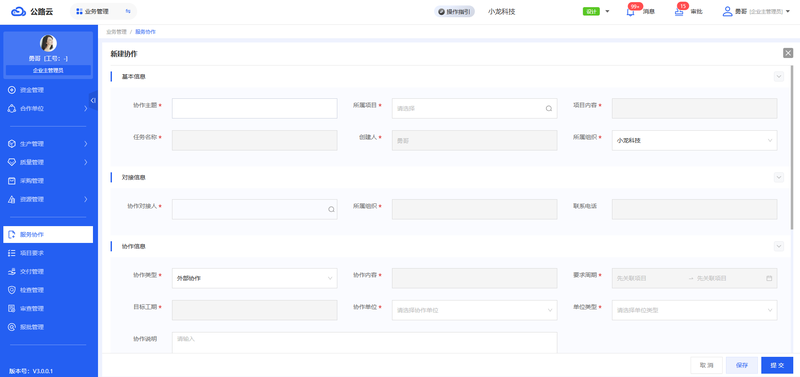Viewport: 800px width, 377px height.
Task: Click the 检查管理 shield icon
Action: click(x=12, y=290)
